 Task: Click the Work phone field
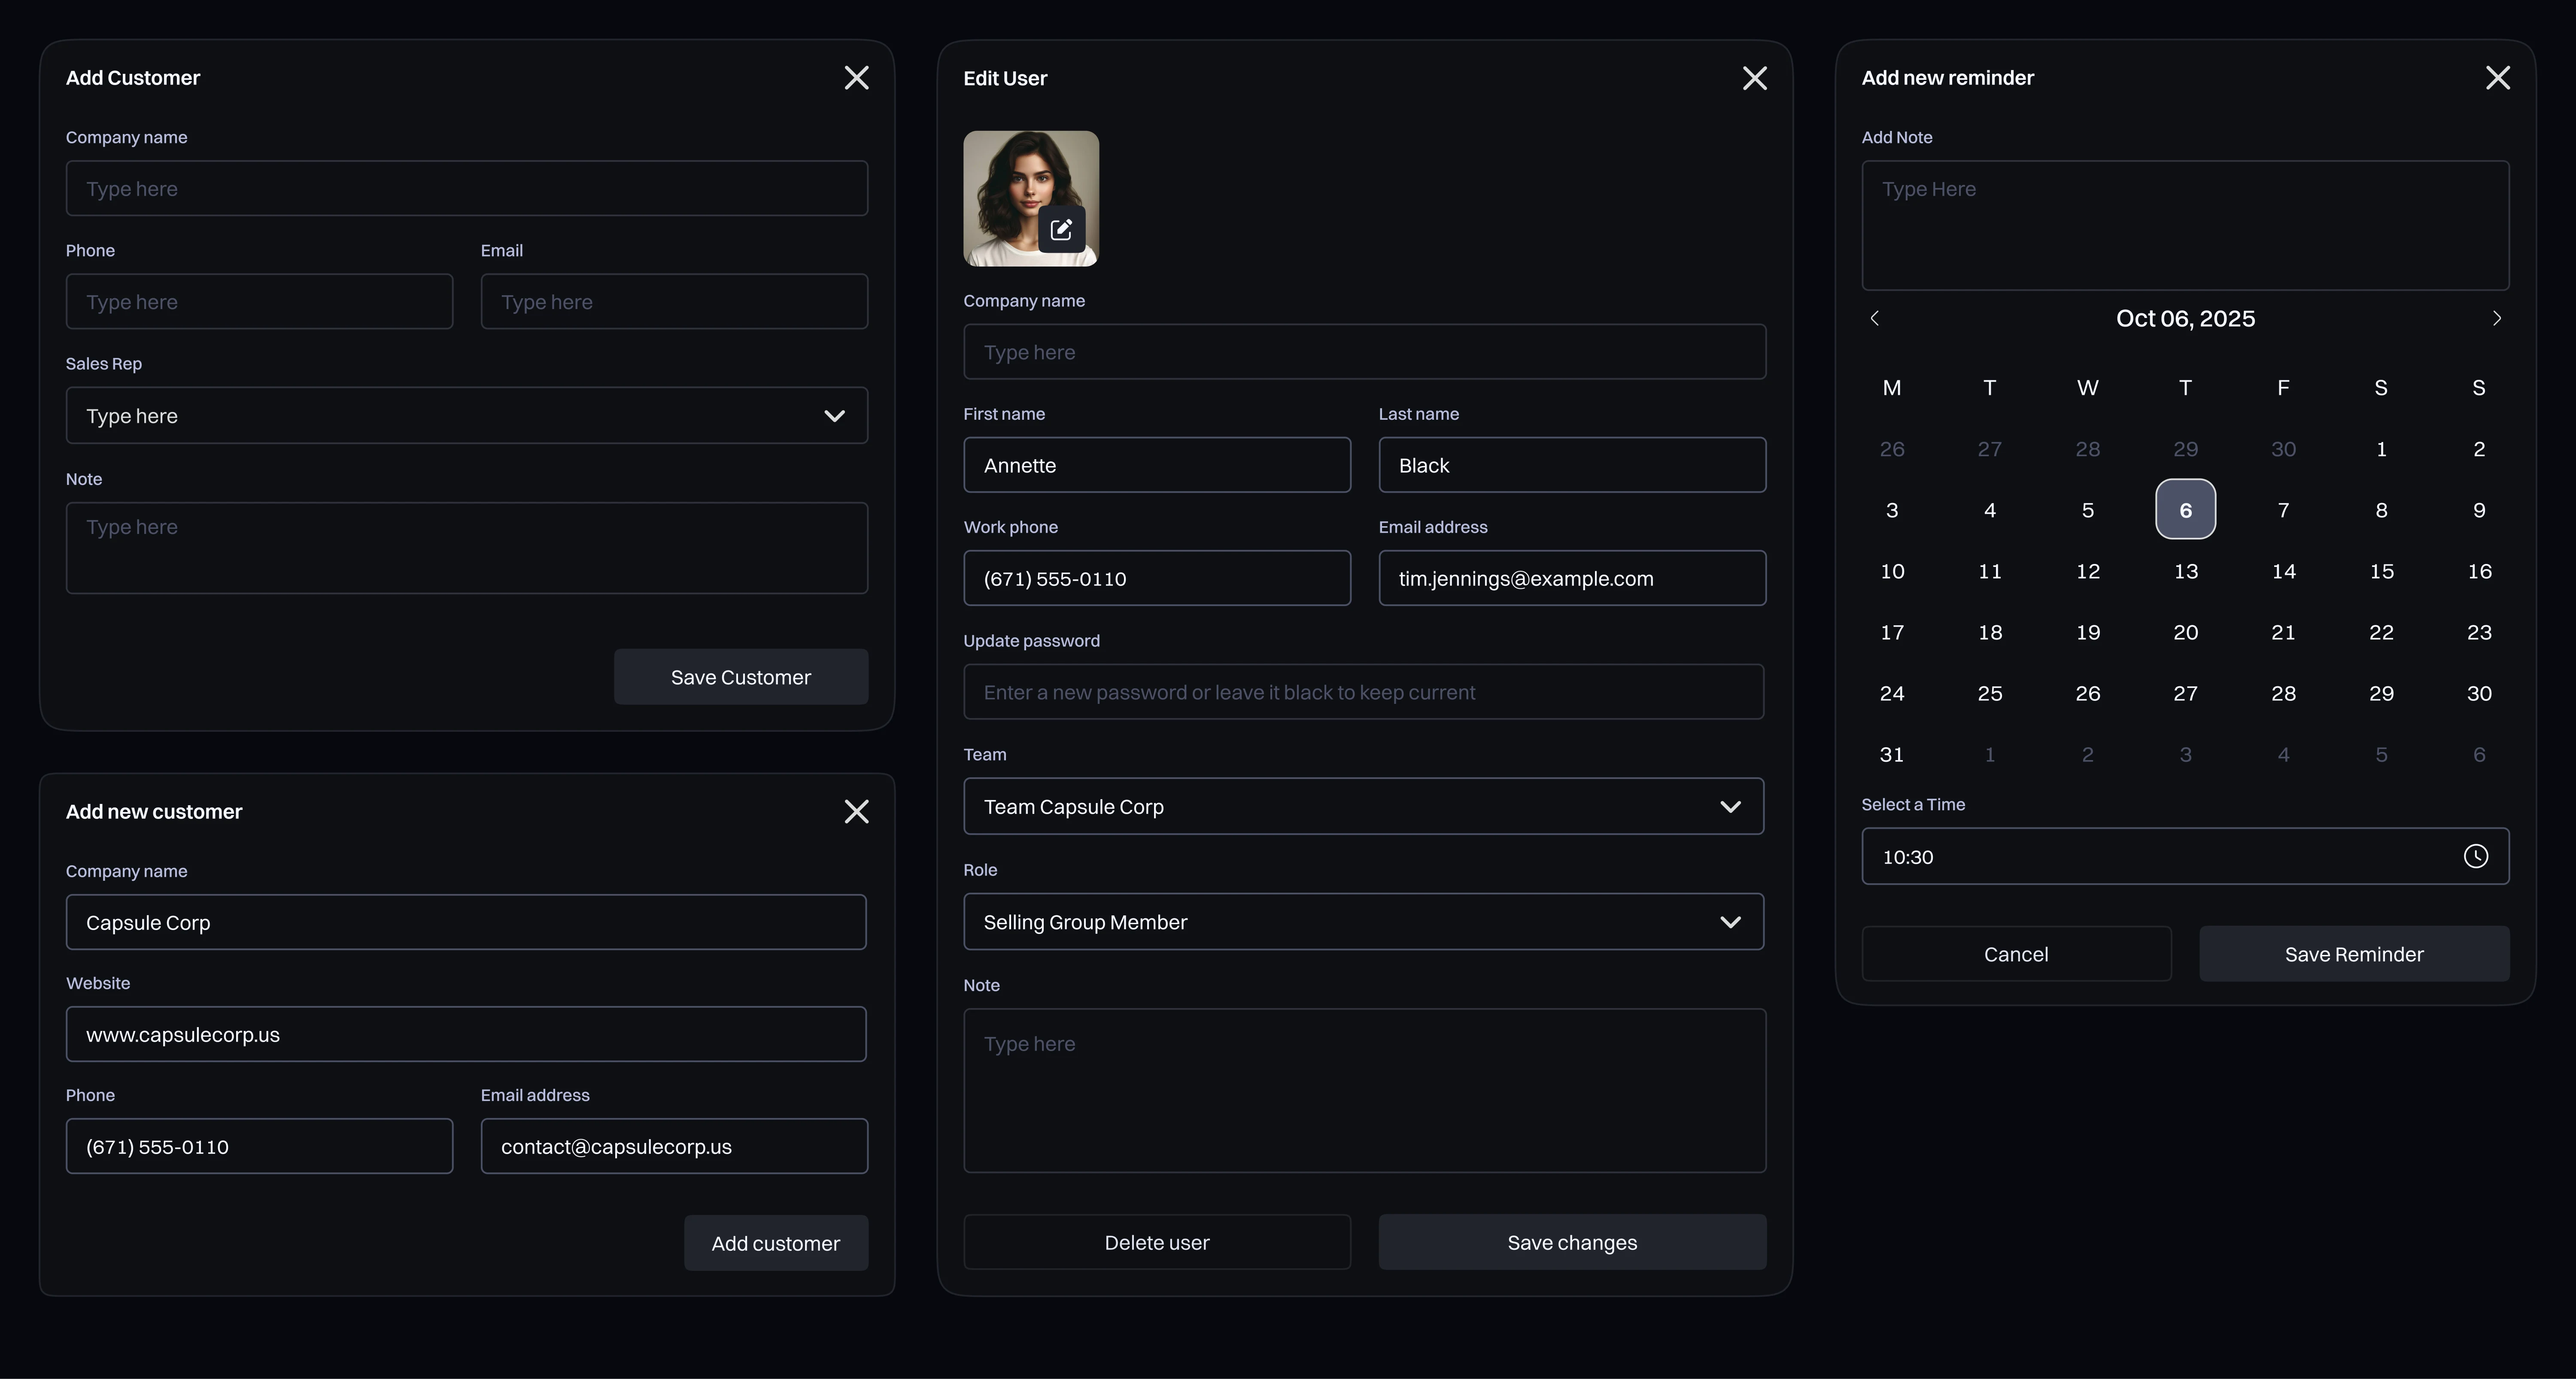coord(1157,578)
